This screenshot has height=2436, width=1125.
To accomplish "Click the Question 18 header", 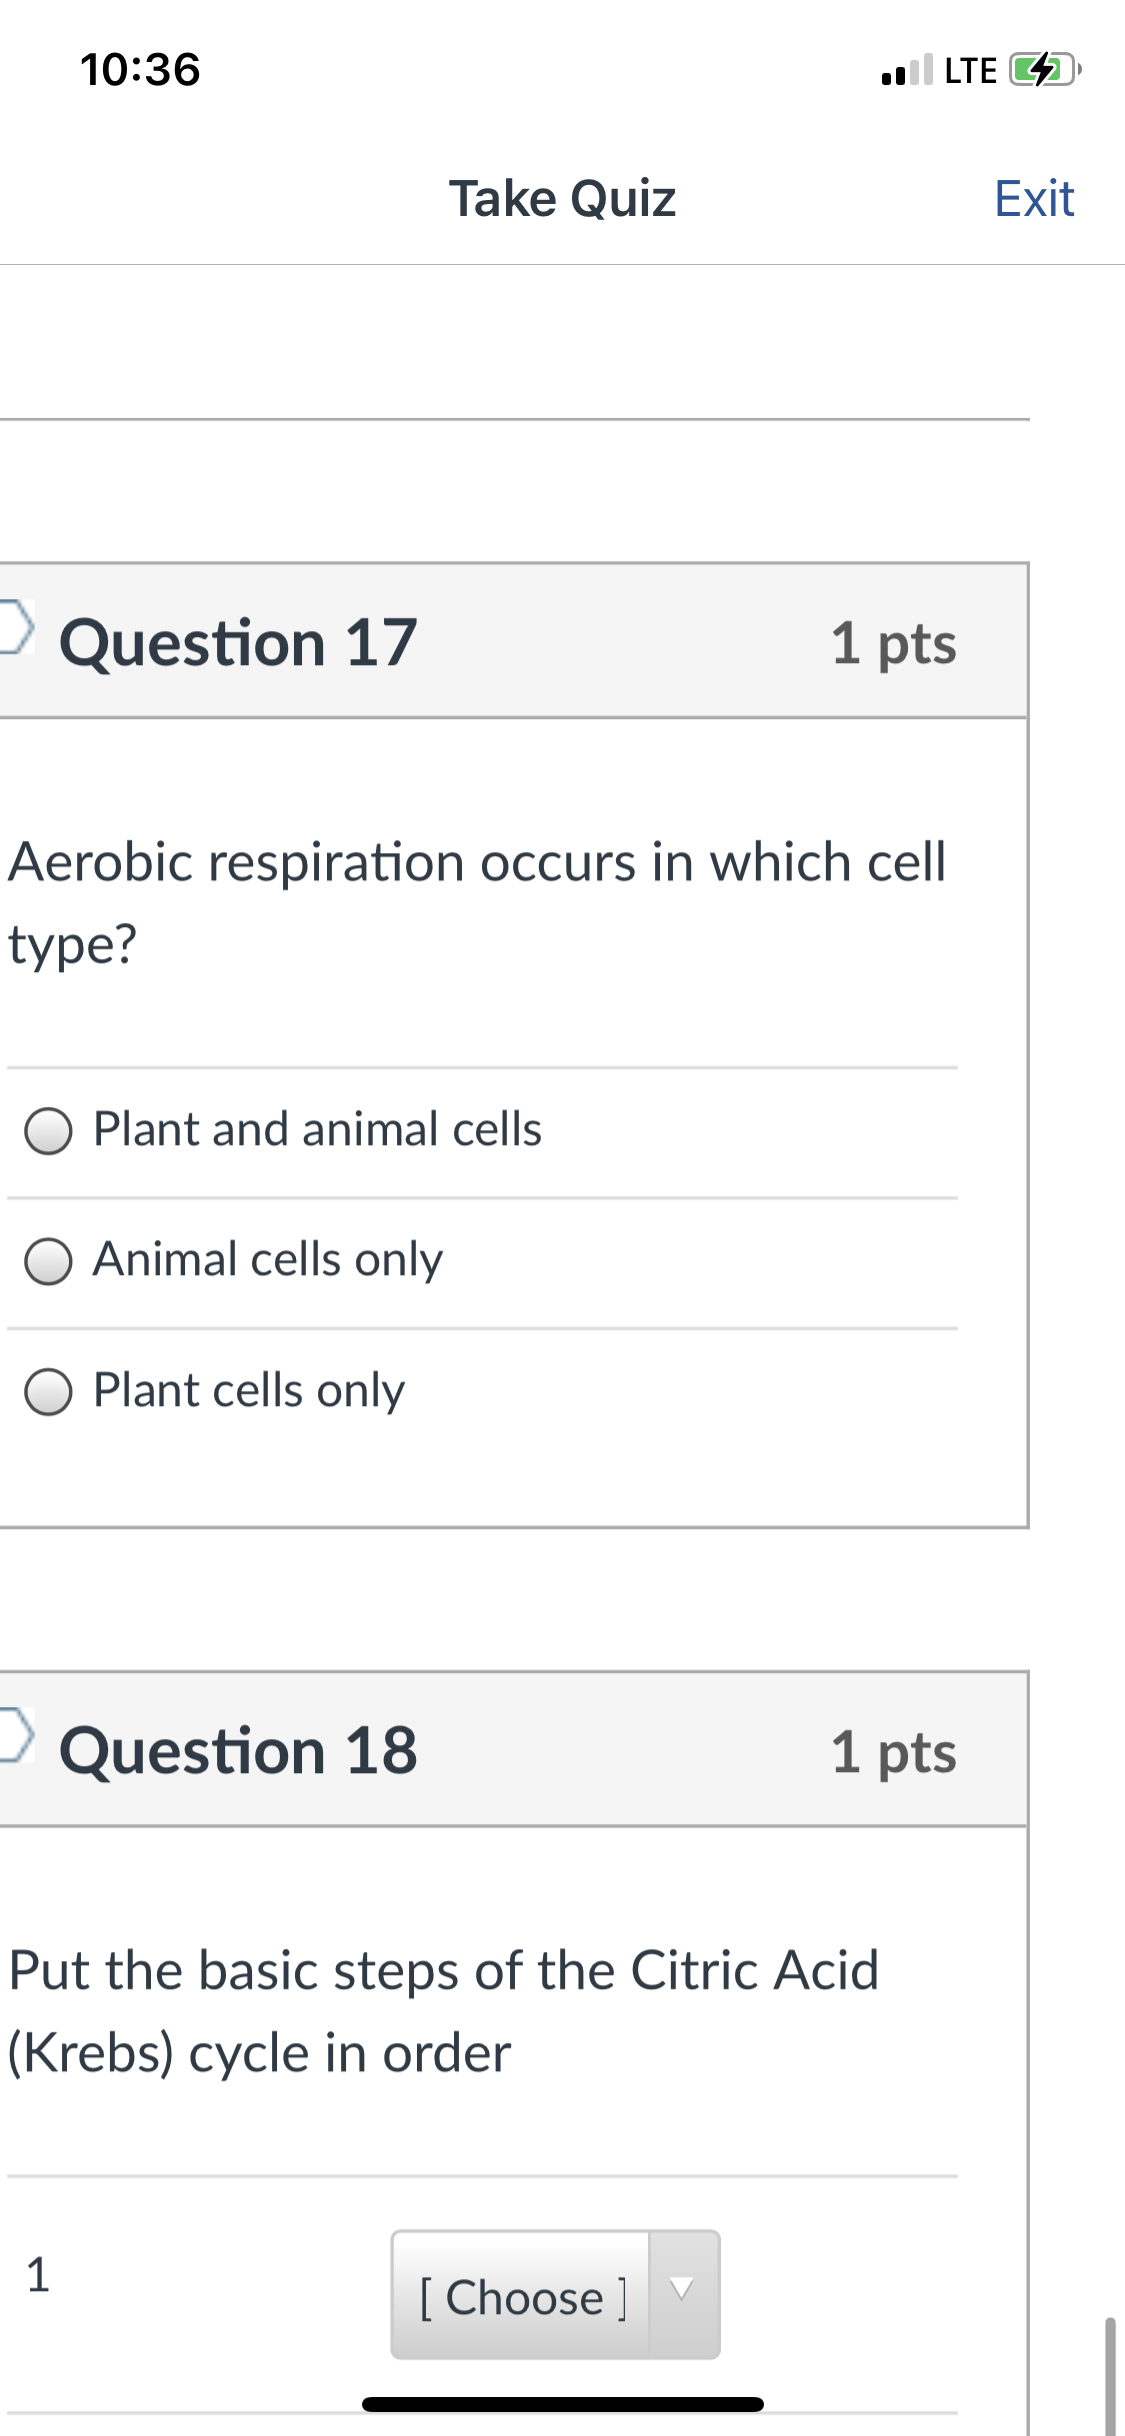I will tap(238, 1751).
